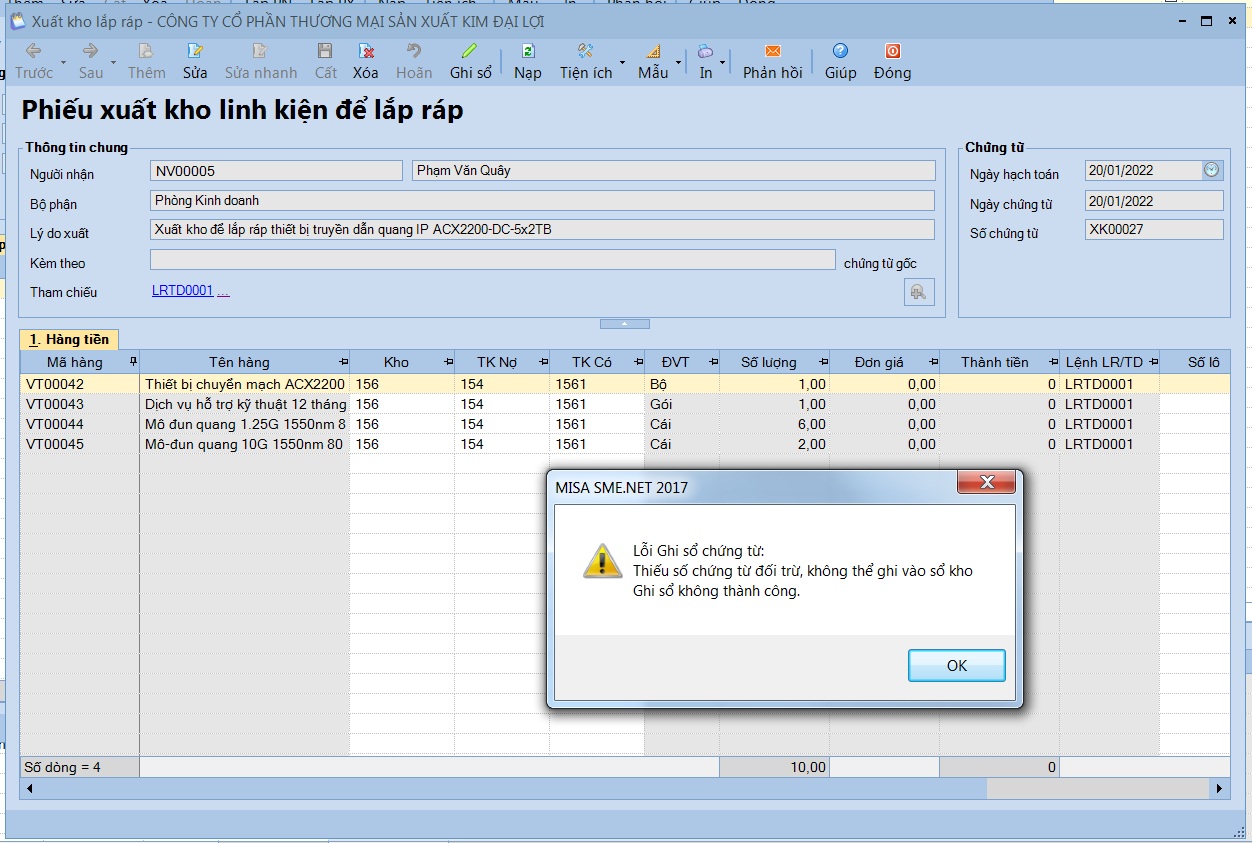Screen dimensions: 1252x843
Task: Click the Hoãn (undo) toolbar icon
Action: pyautogui.click(x=413, y=51)
